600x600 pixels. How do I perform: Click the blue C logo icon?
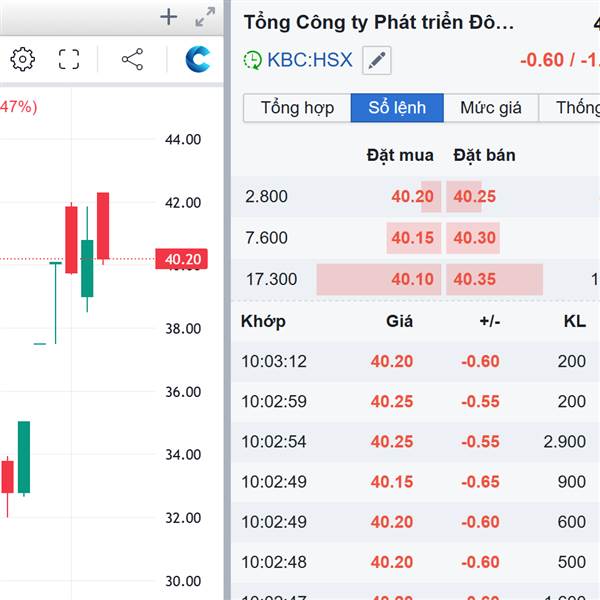coord(198,60)
